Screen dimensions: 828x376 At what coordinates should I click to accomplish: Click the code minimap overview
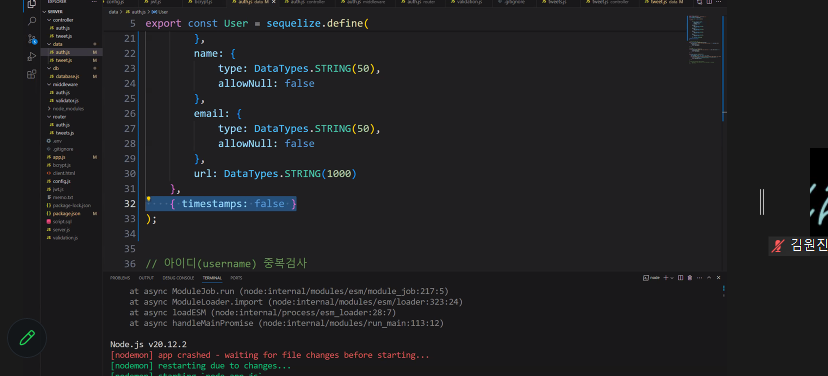point(703,40)
